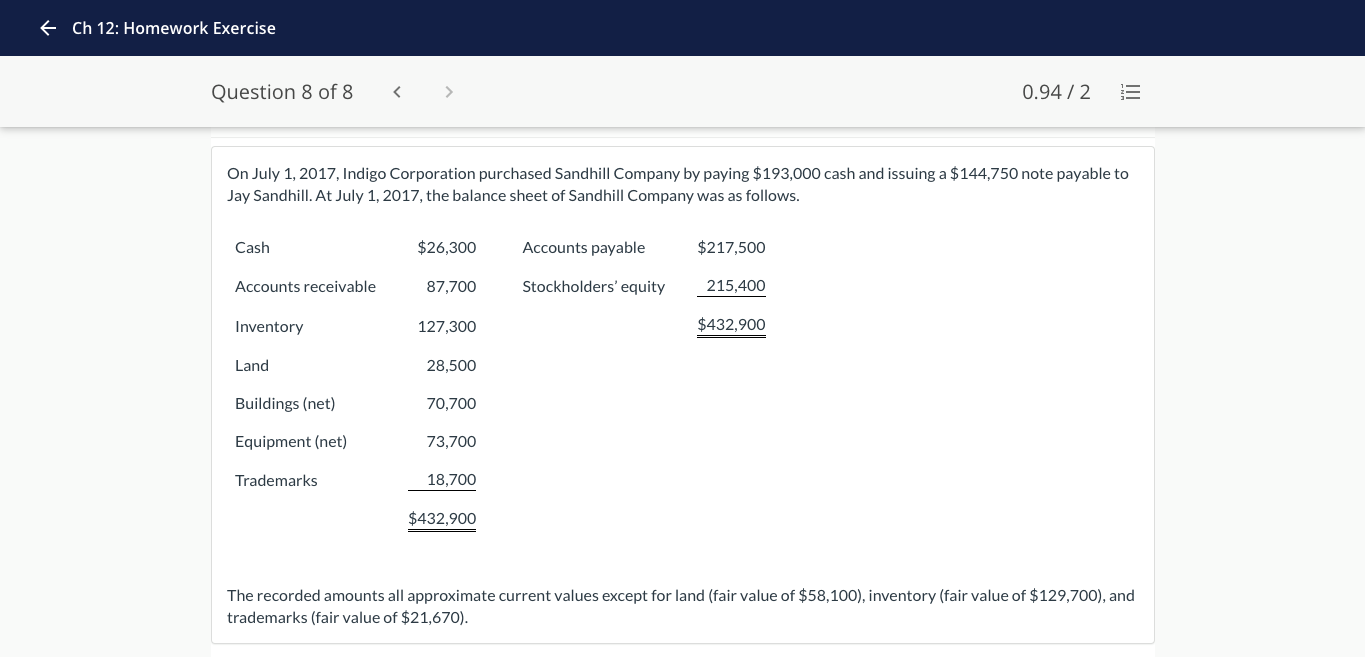
Task: Select the Stockholders' equity value 215,400
Action: (x=735, y=285)
